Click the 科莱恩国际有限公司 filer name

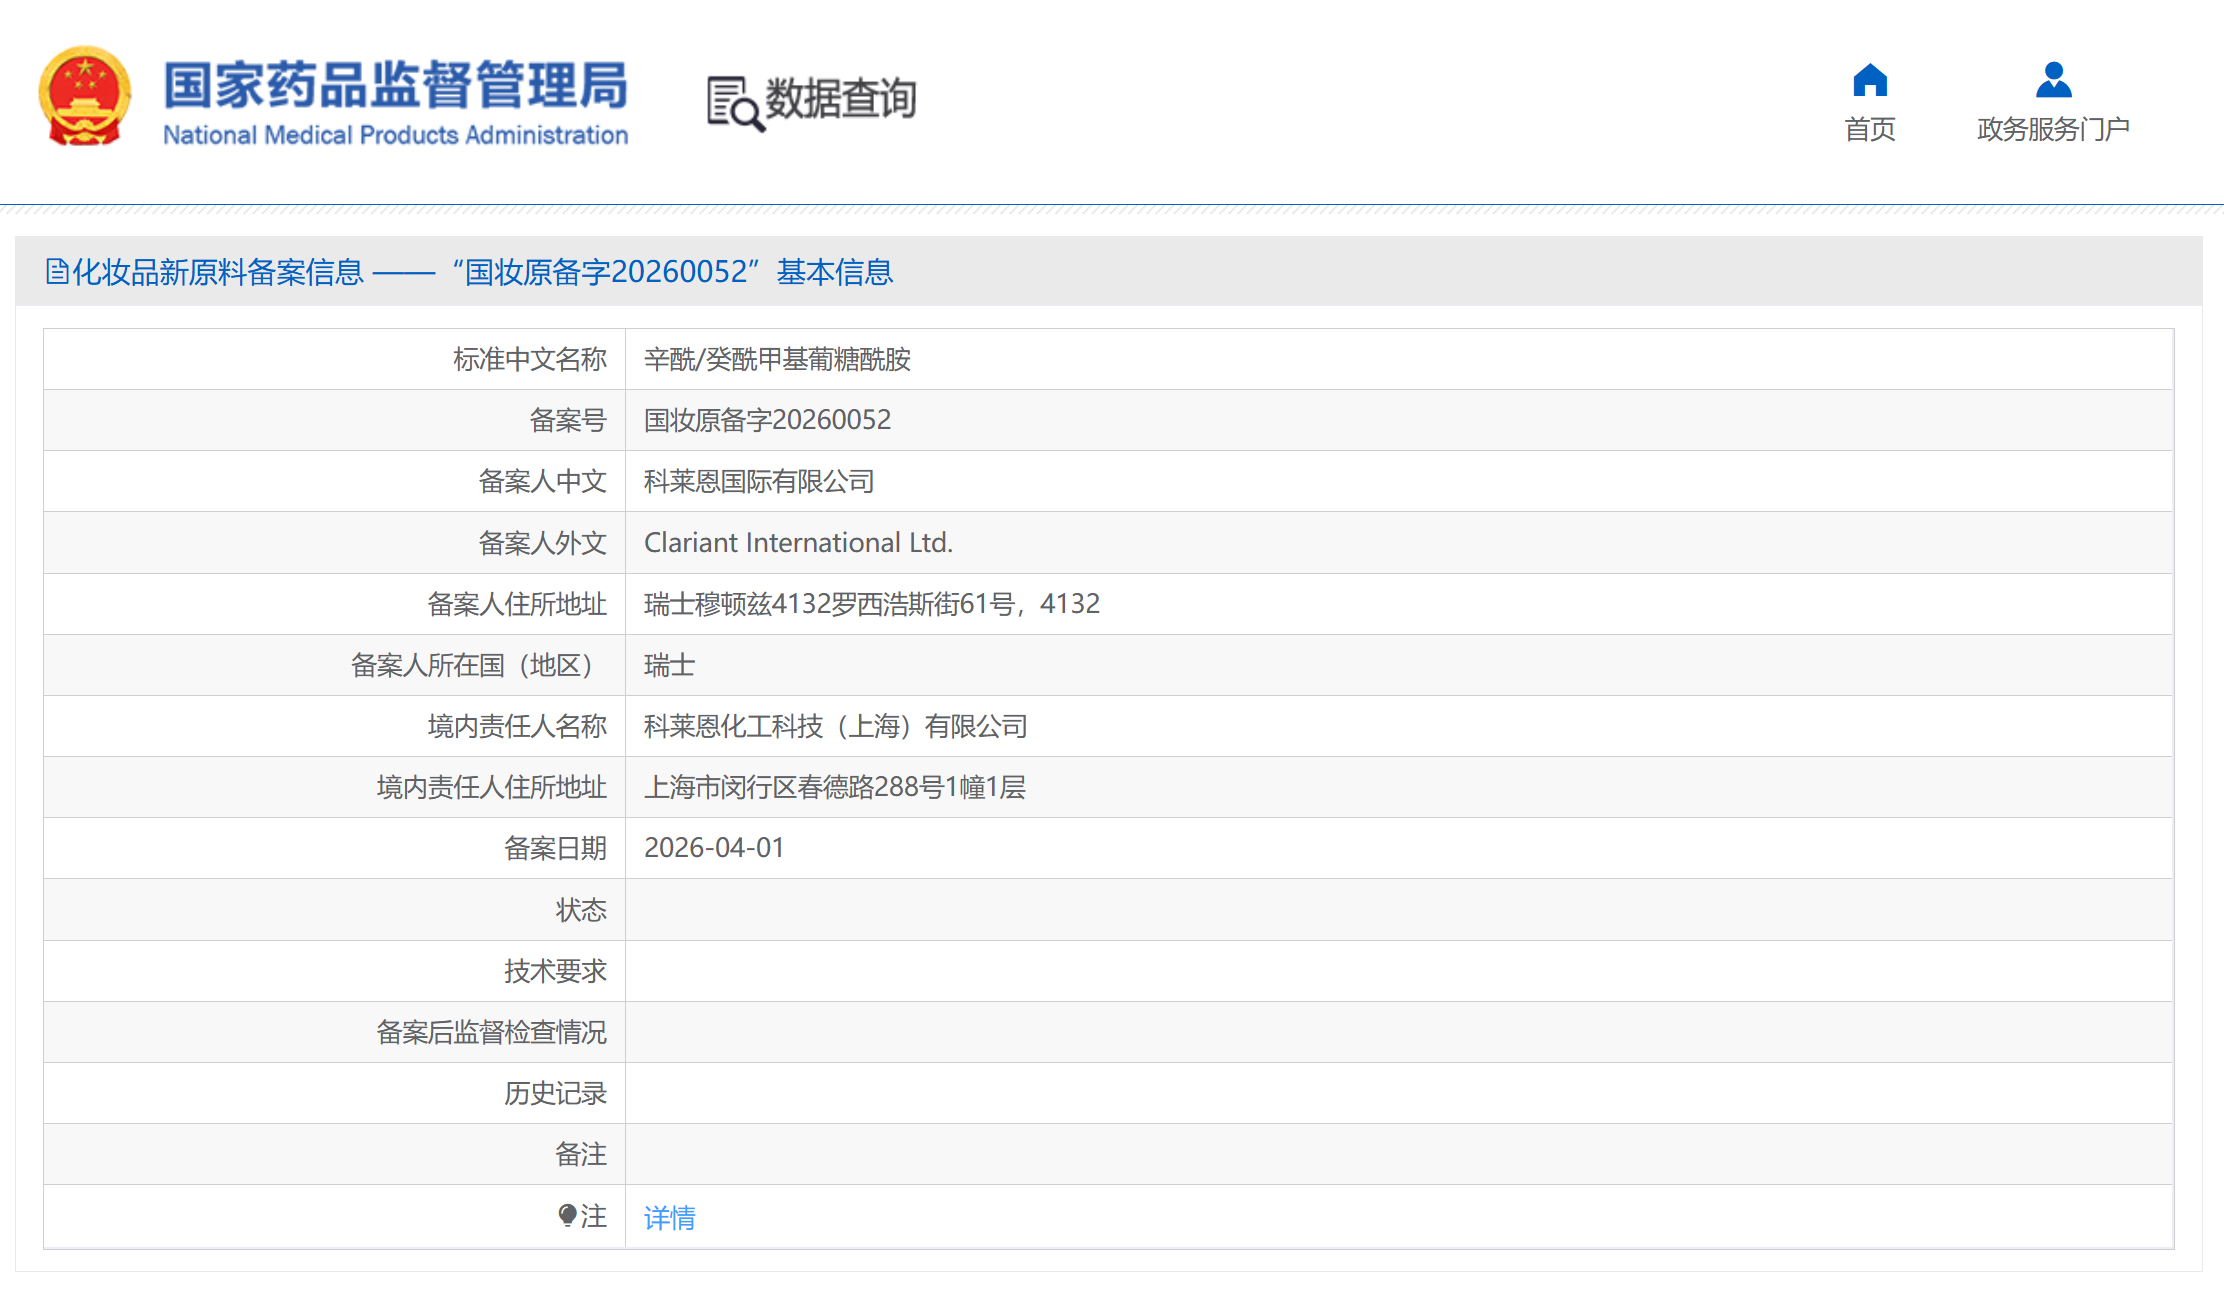tap(759, 481)
